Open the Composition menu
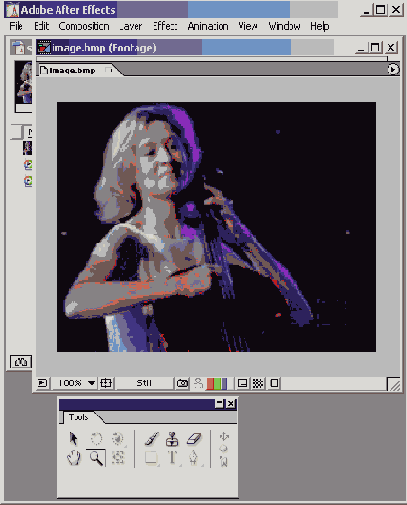Viewport: 407px width, 505px height. (84, 26)
